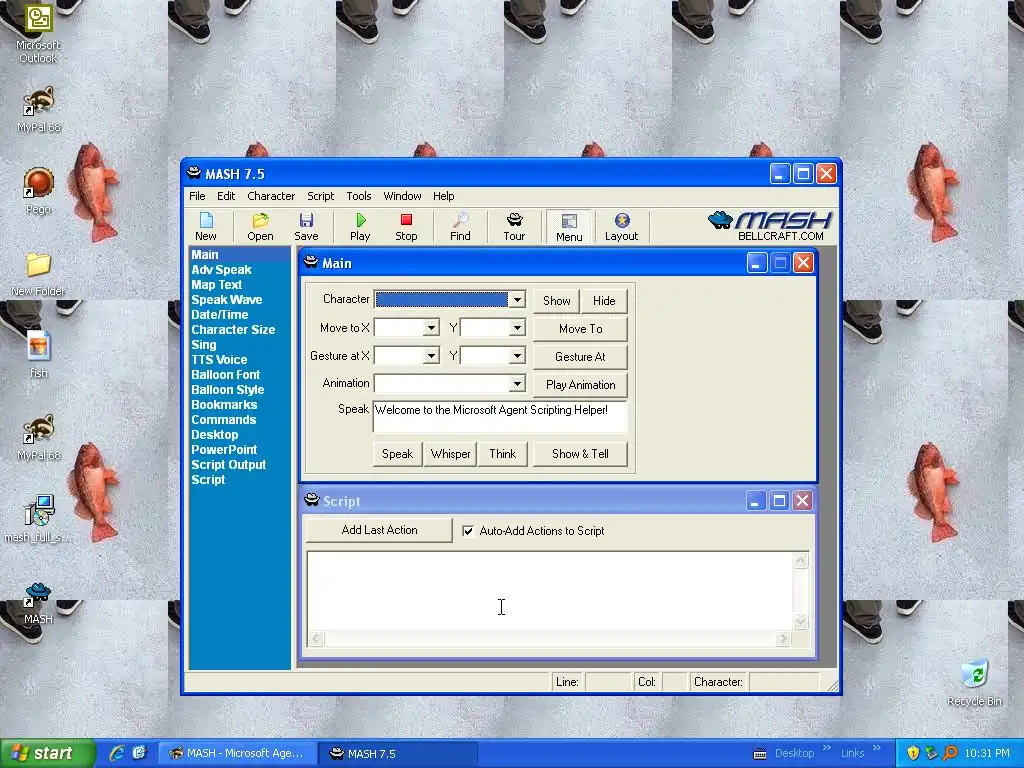Start the Tour toolbar icon
Viewport: 1024px width, 768px height.
pyautogui.click(x=514, y=227)
